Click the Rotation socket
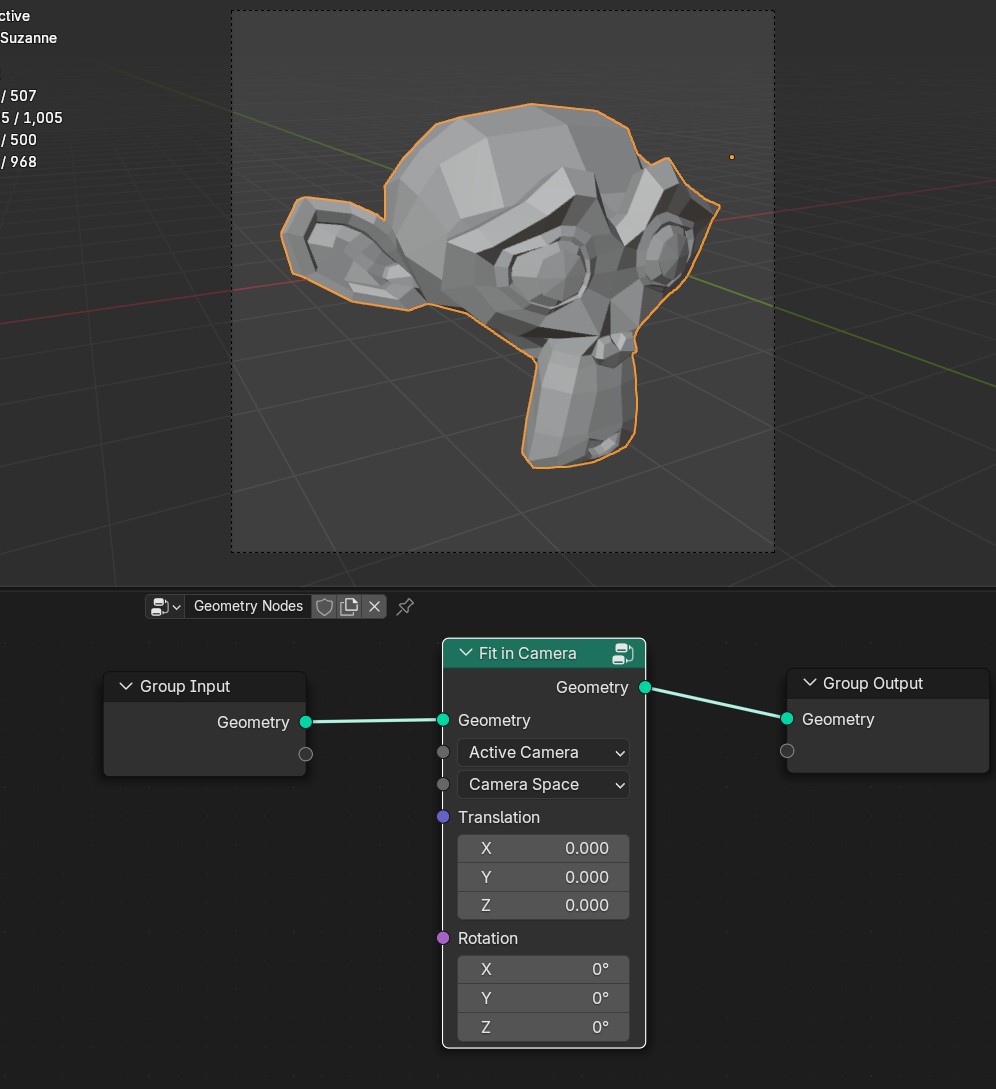 [x=443, y=938]
